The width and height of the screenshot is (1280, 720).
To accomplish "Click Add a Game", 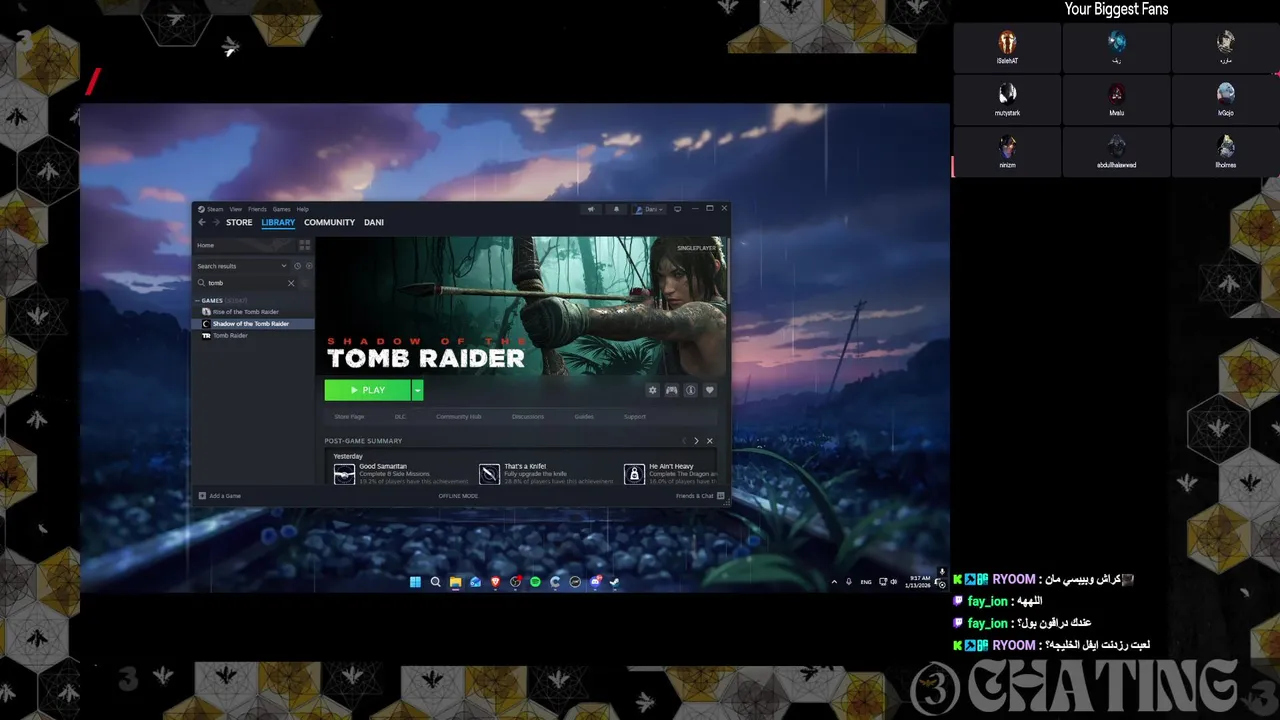I will pyautogui.click(x=220, y=496).
